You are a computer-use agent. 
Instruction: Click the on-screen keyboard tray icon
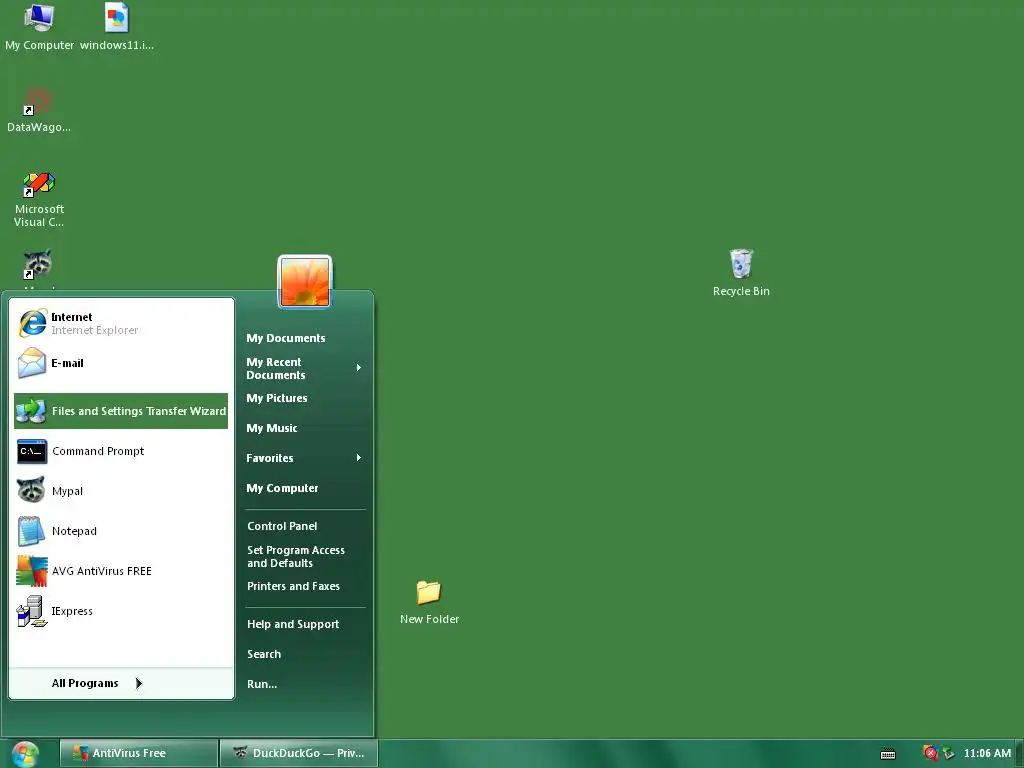(x=888, y=754)
